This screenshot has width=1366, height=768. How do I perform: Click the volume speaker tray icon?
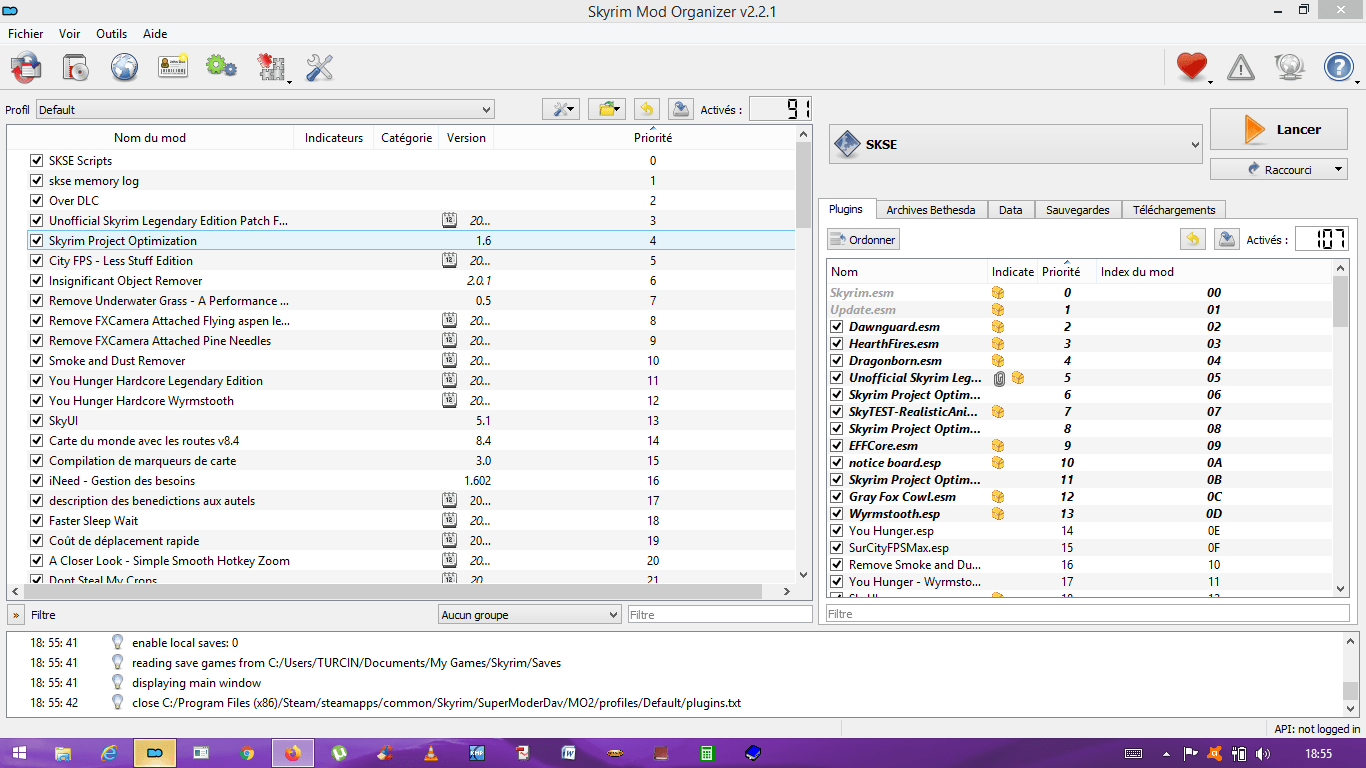coord(1263,753)
